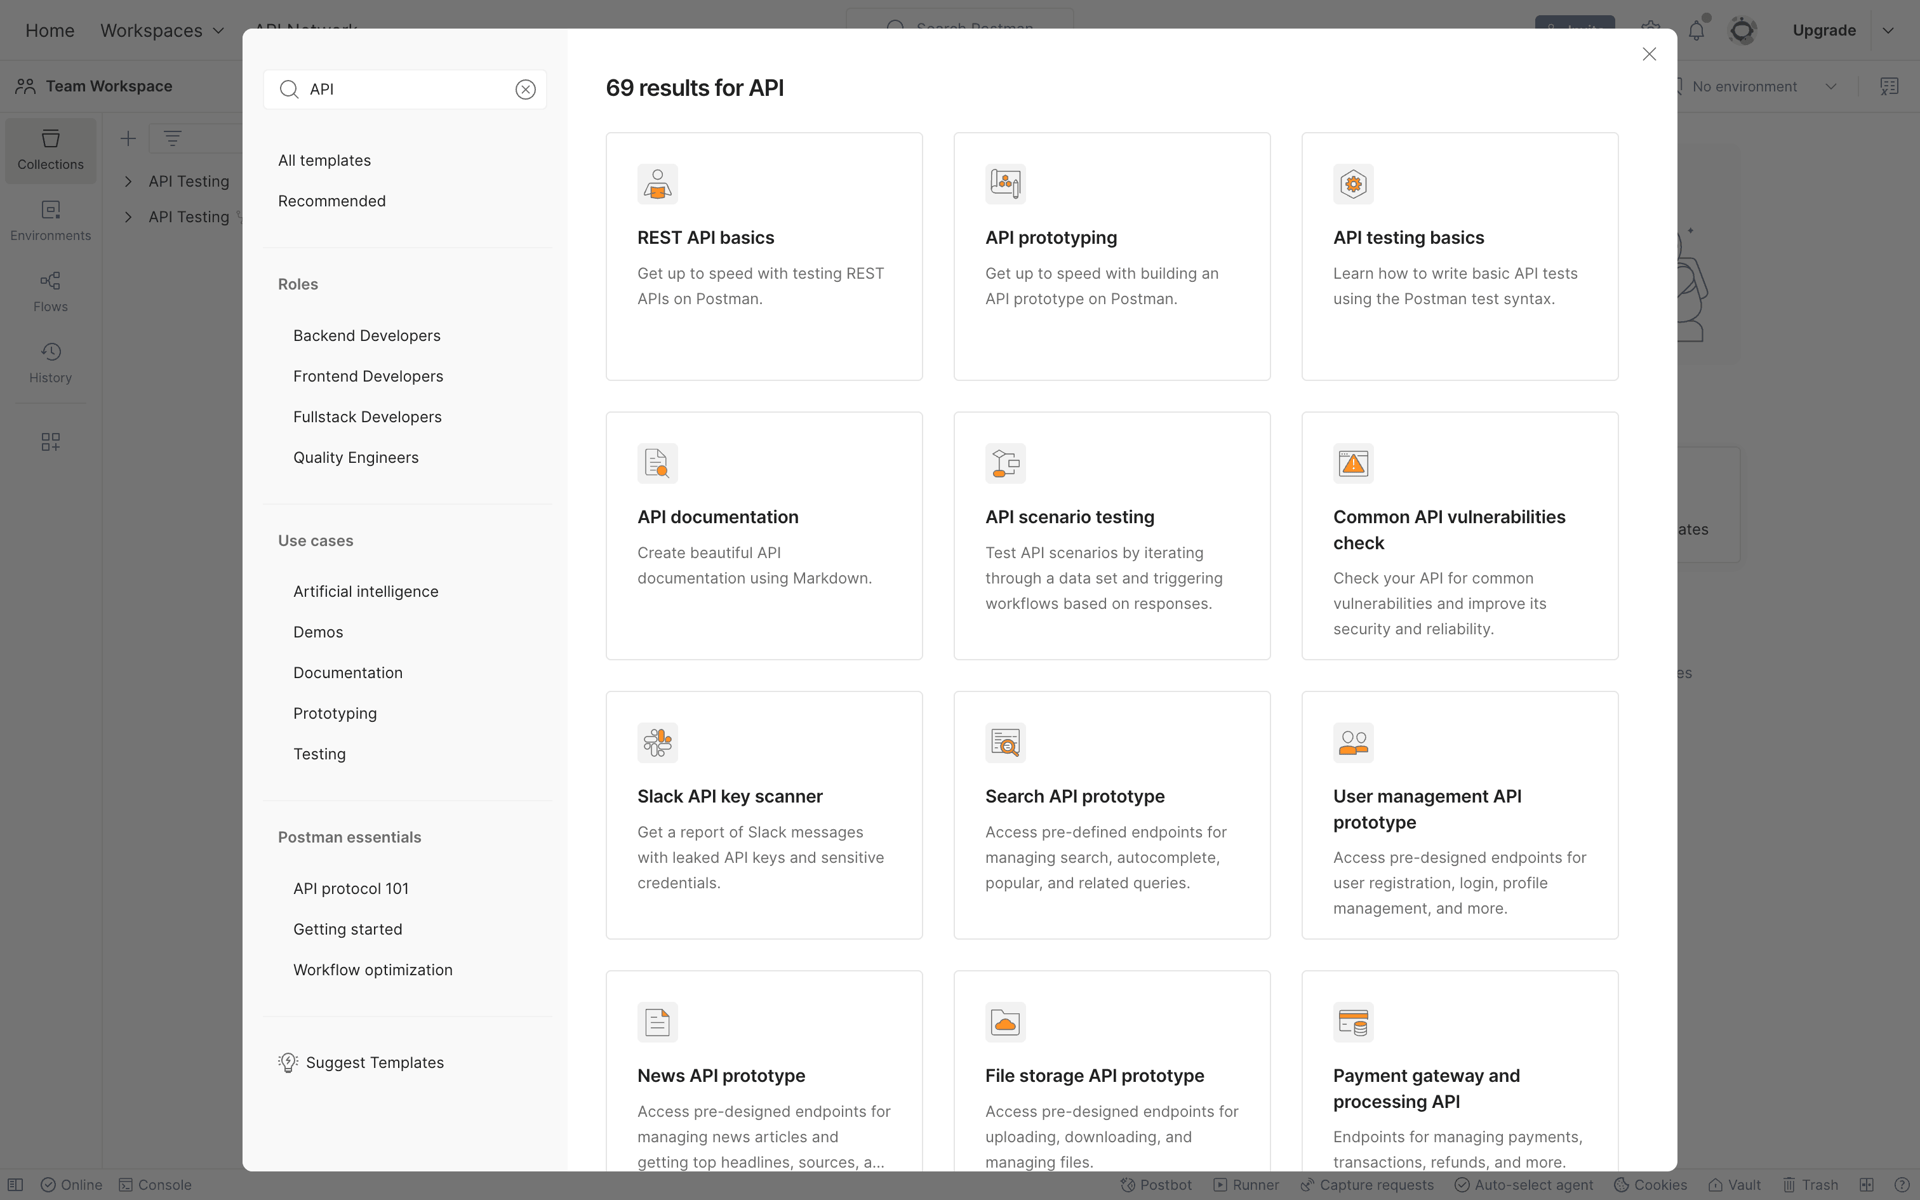
Task: Filter by Prototyping use case
Action: [x=335, y=713]
